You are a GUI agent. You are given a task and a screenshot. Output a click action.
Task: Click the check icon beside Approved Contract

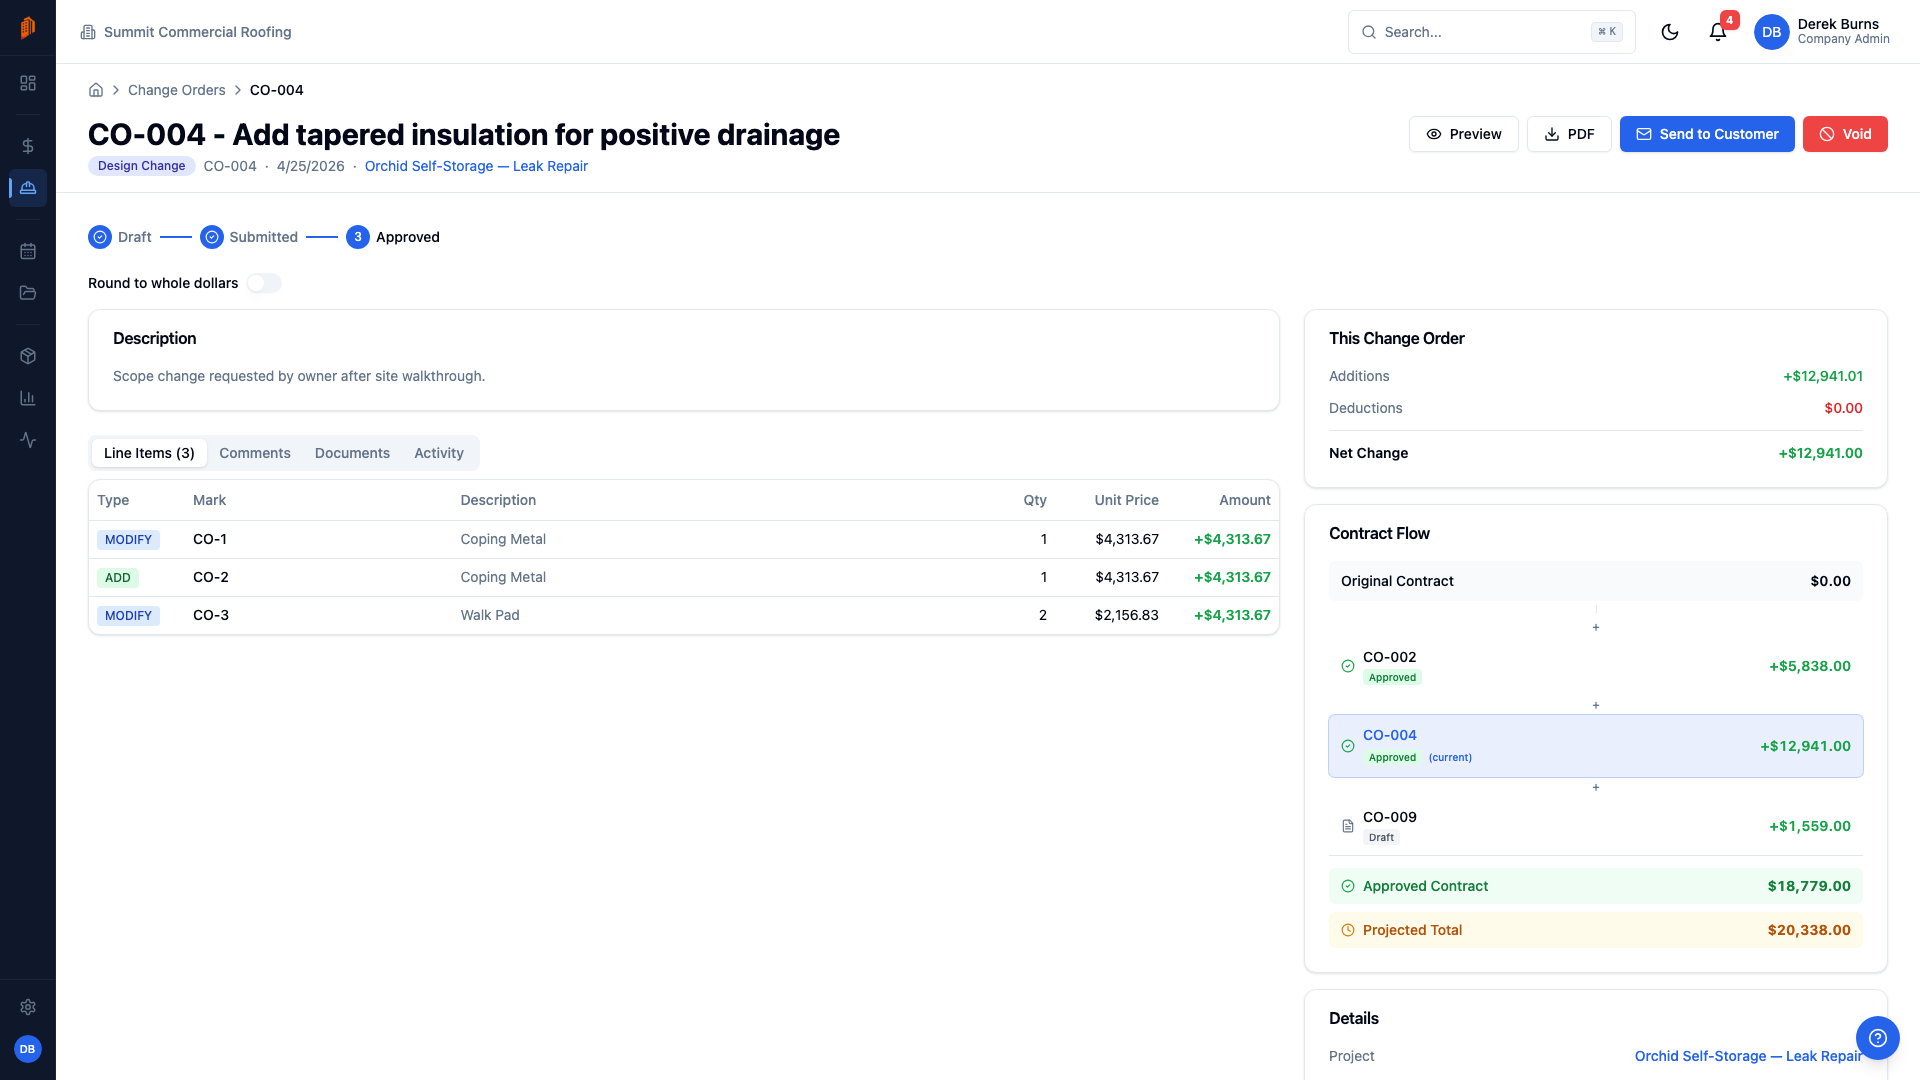tap(1348, 886)
